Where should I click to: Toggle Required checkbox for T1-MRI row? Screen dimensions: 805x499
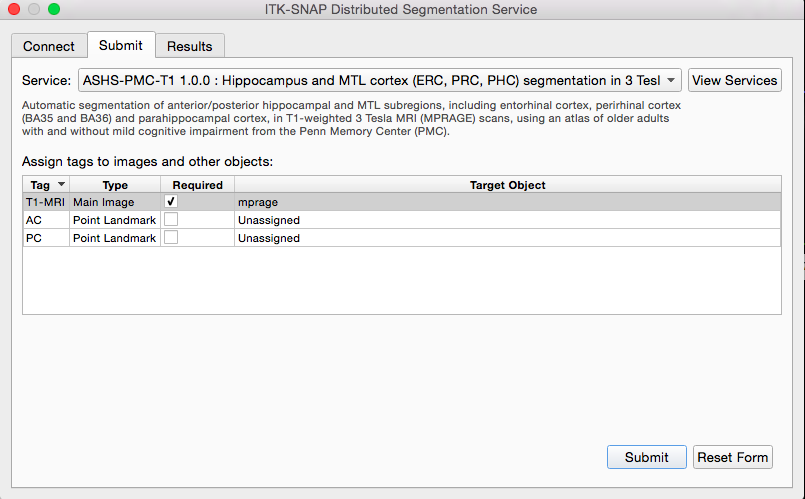pos(171,202)
